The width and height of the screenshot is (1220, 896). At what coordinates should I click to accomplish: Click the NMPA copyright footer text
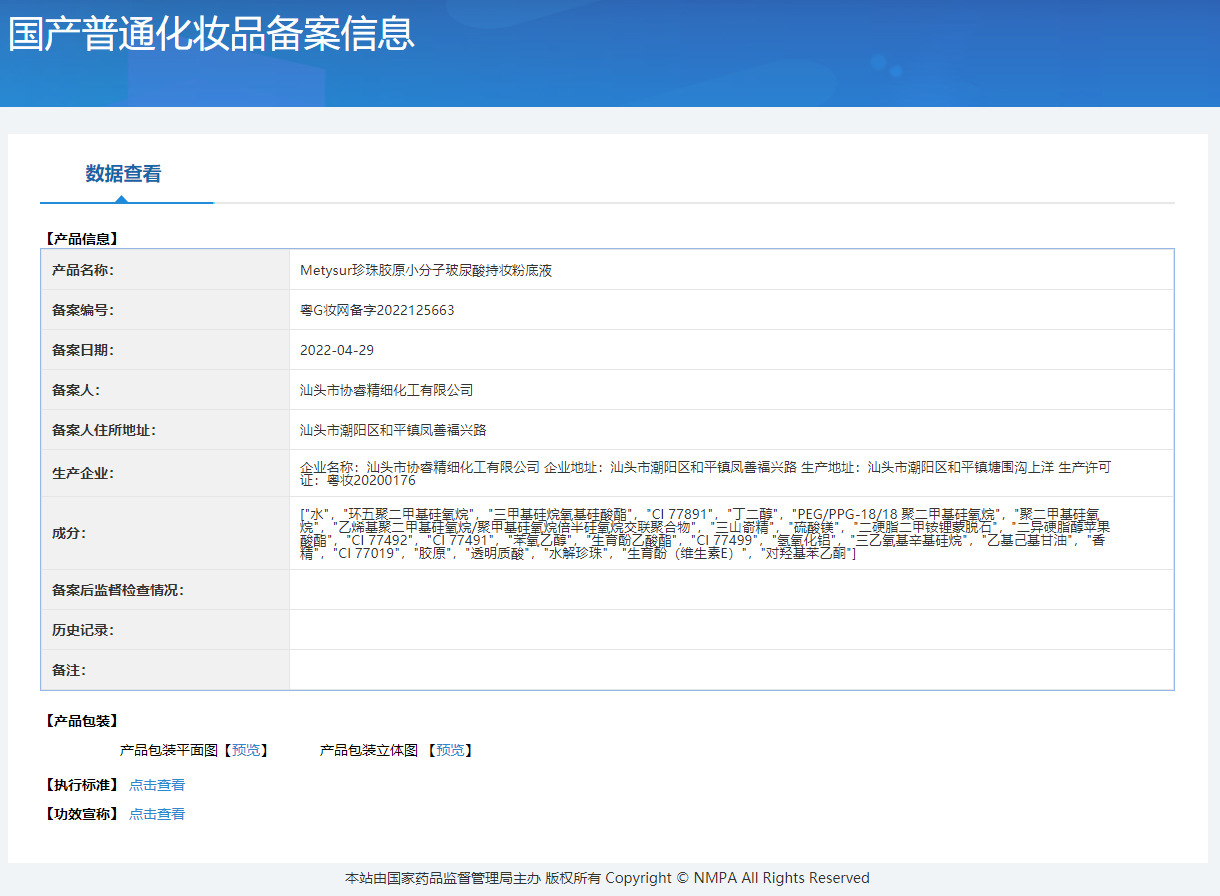tap(607, 878)
